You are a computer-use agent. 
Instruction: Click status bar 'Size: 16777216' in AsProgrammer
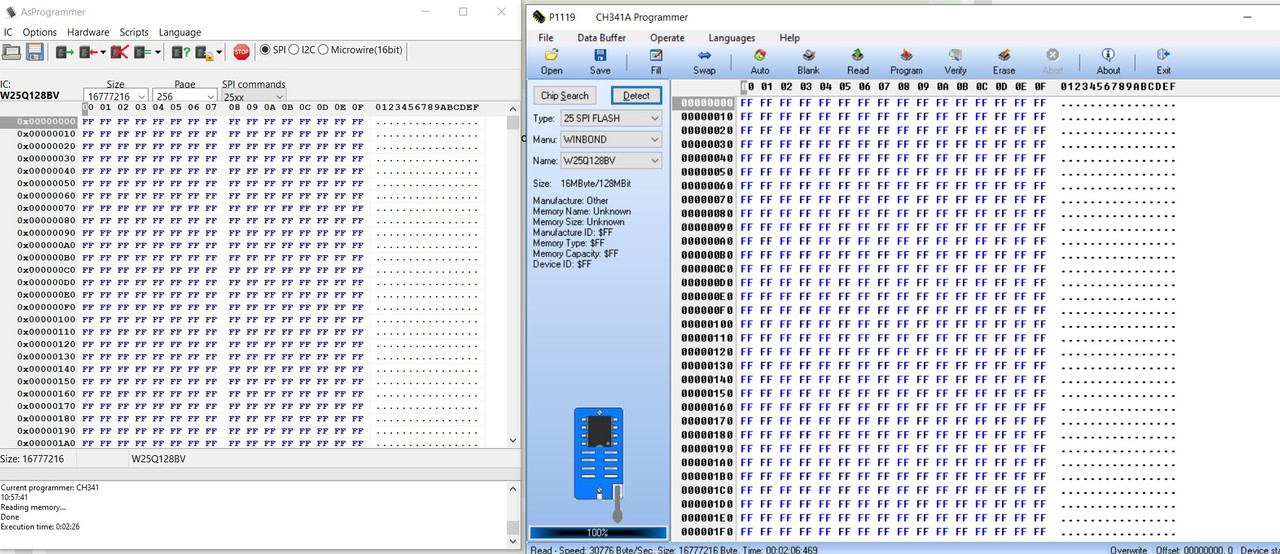point(32,459)
